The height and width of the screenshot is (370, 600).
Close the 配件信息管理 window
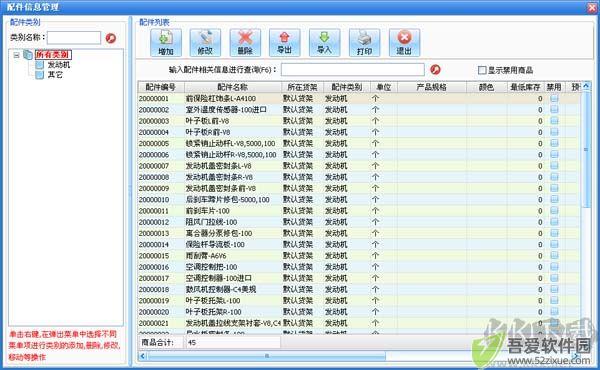pos(592,8)
